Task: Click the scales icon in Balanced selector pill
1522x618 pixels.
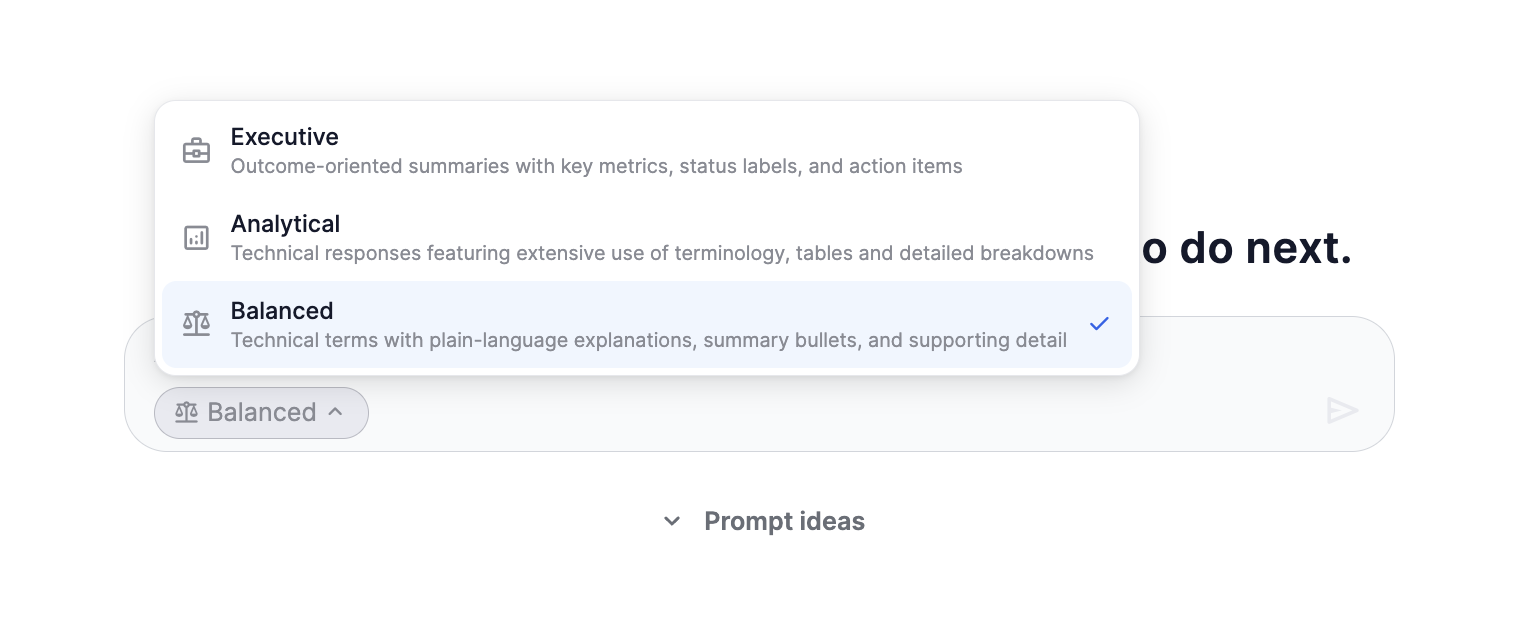Action: [186, 412]
